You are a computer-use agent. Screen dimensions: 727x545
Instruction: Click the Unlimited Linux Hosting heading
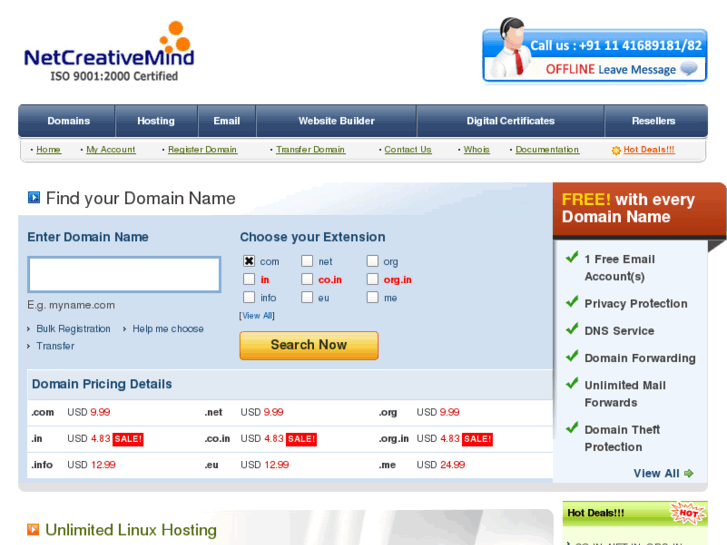click(131, 530)
